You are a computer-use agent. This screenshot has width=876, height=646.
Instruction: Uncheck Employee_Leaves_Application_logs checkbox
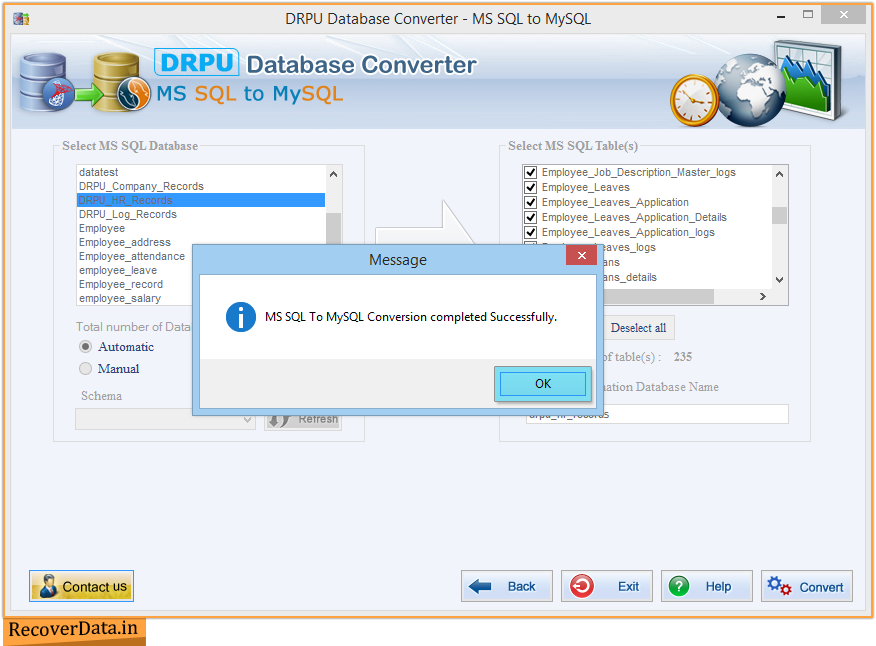(x=531, y=232)
